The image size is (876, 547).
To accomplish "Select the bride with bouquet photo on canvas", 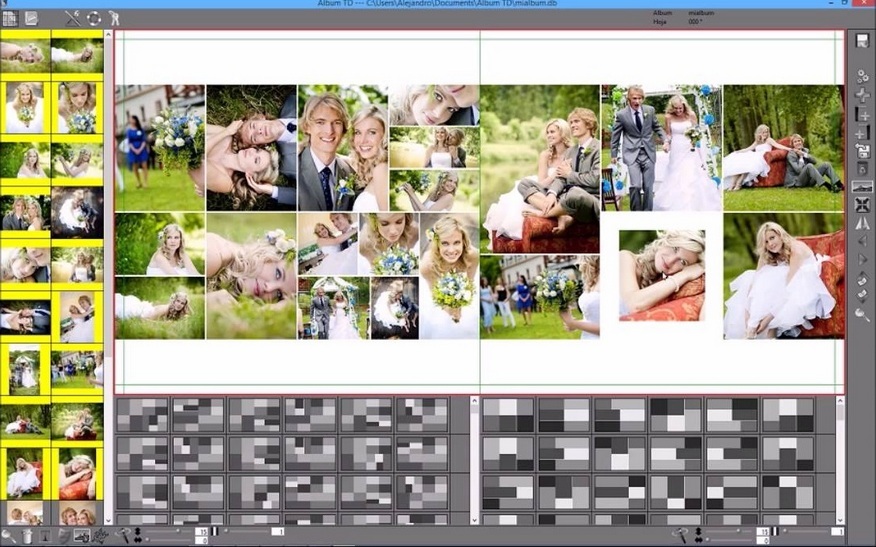I will (449, 276).
